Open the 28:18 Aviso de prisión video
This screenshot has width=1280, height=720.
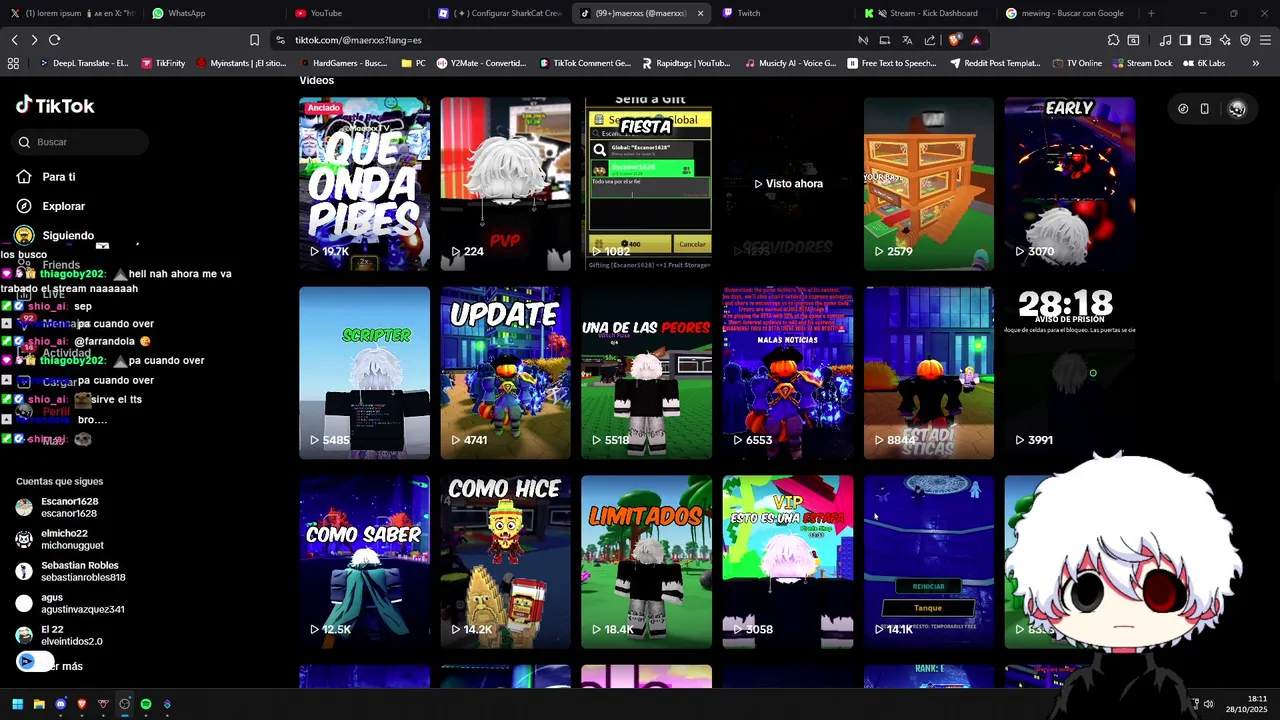[1070, 373]
